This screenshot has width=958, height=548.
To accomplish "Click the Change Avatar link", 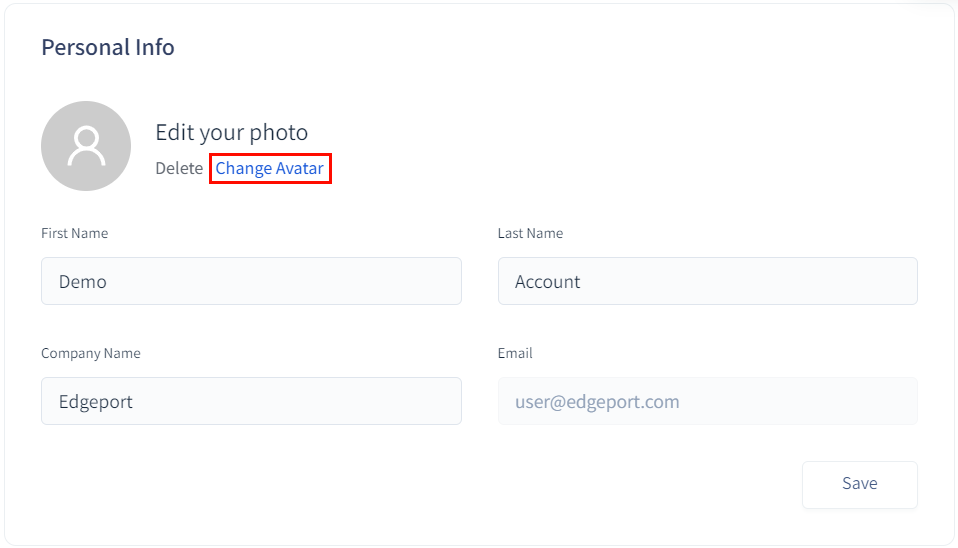I will (270, 168).
